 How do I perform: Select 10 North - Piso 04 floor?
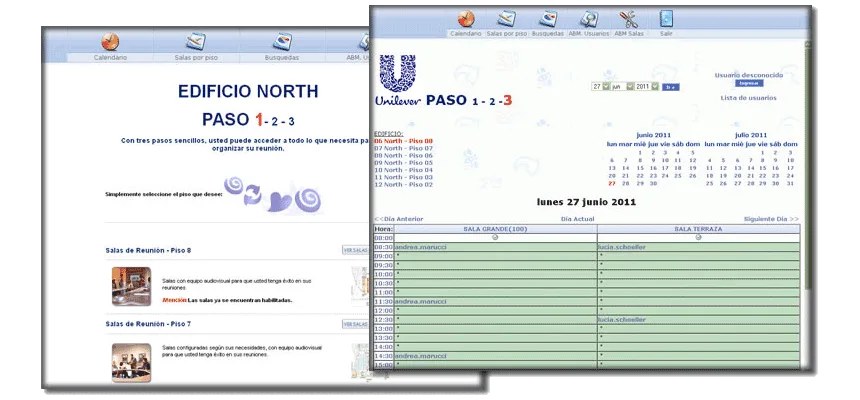[x=403, y=170]
